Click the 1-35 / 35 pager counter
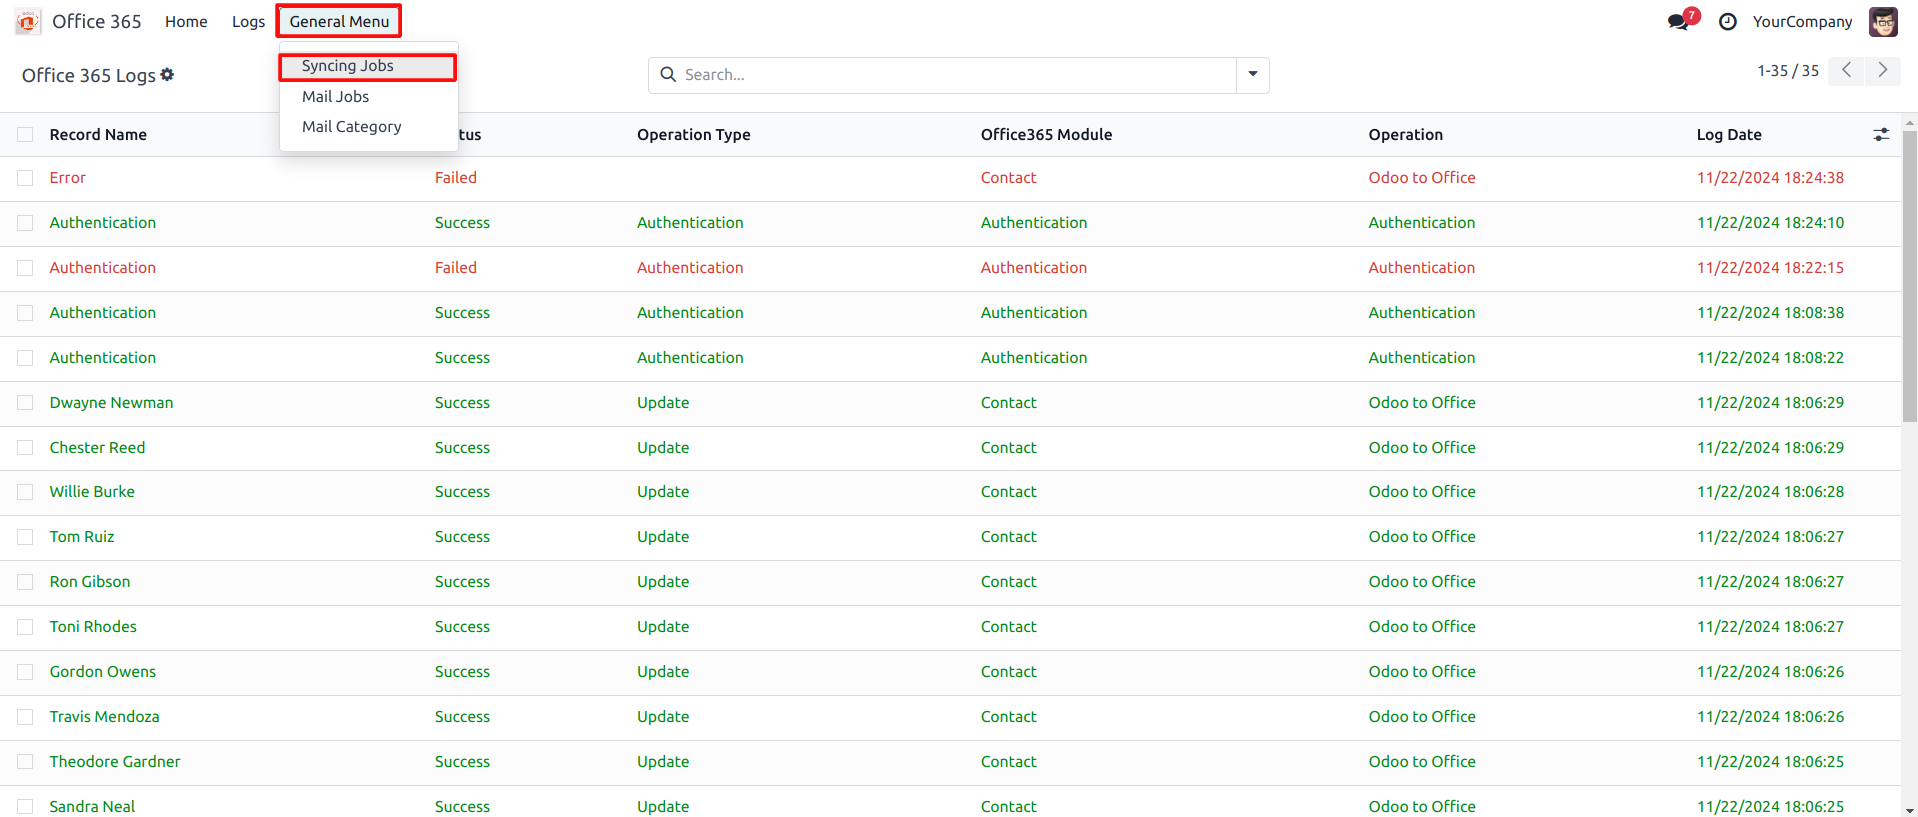 (x=1788, y=71)
